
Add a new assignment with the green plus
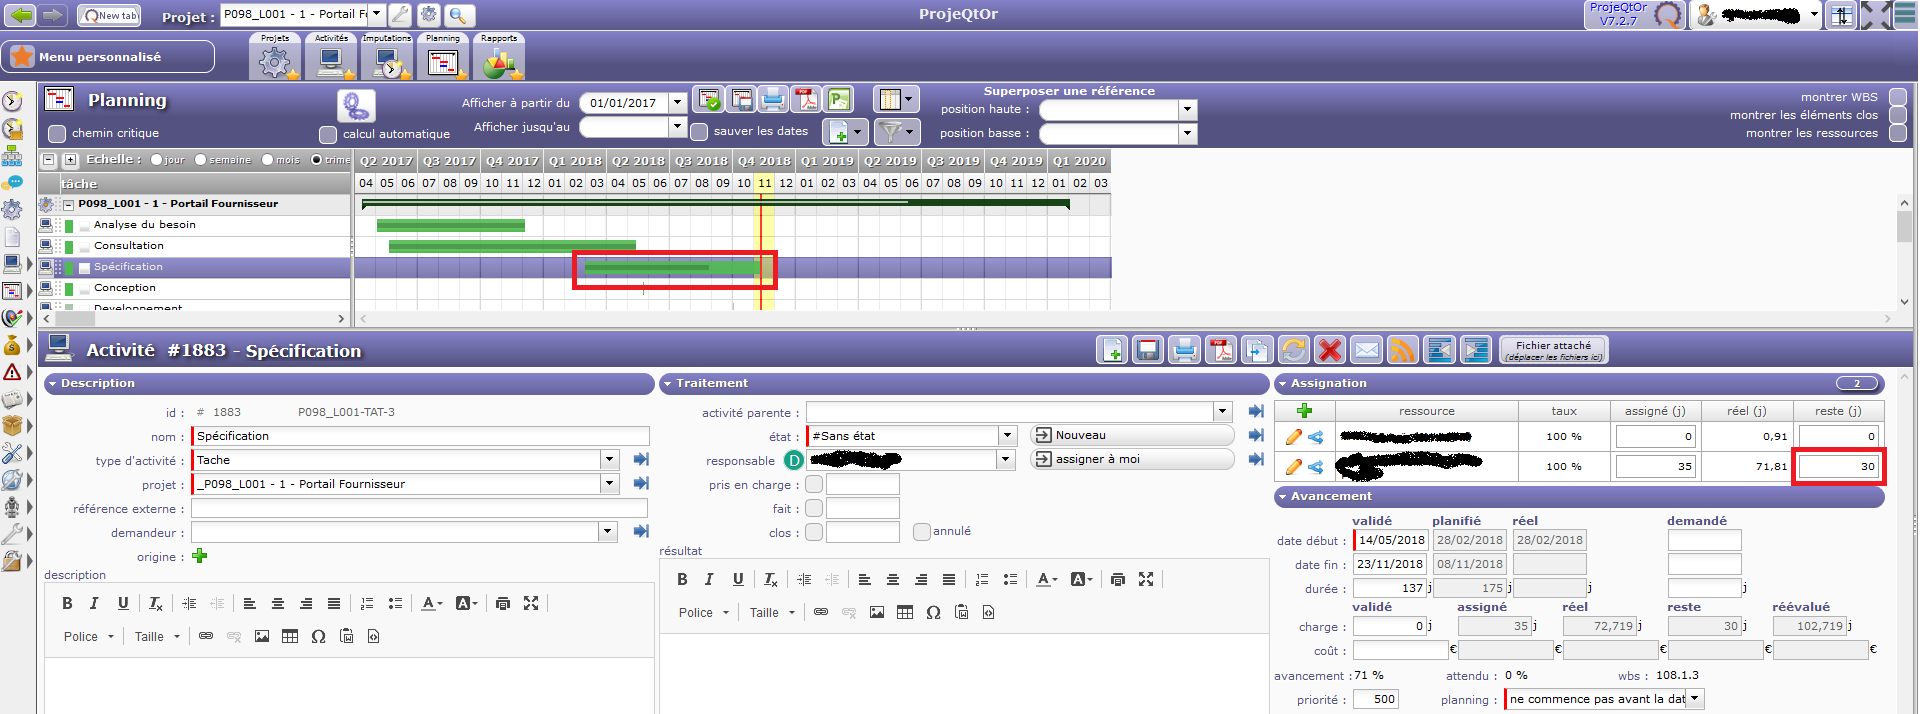click(1304, 411)
